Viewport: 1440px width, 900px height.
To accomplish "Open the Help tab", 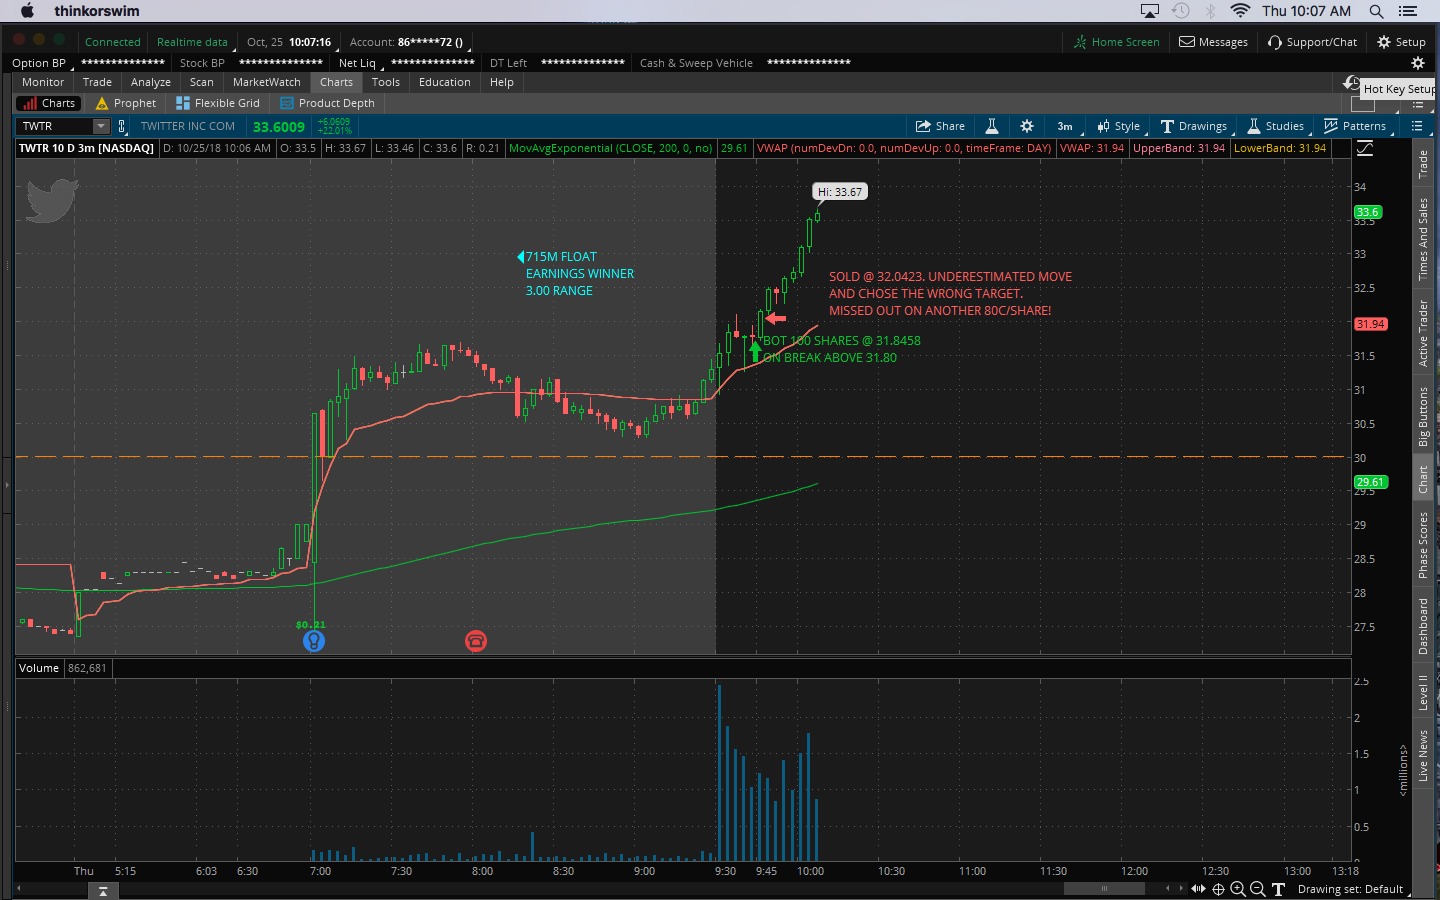I will 502,82.
